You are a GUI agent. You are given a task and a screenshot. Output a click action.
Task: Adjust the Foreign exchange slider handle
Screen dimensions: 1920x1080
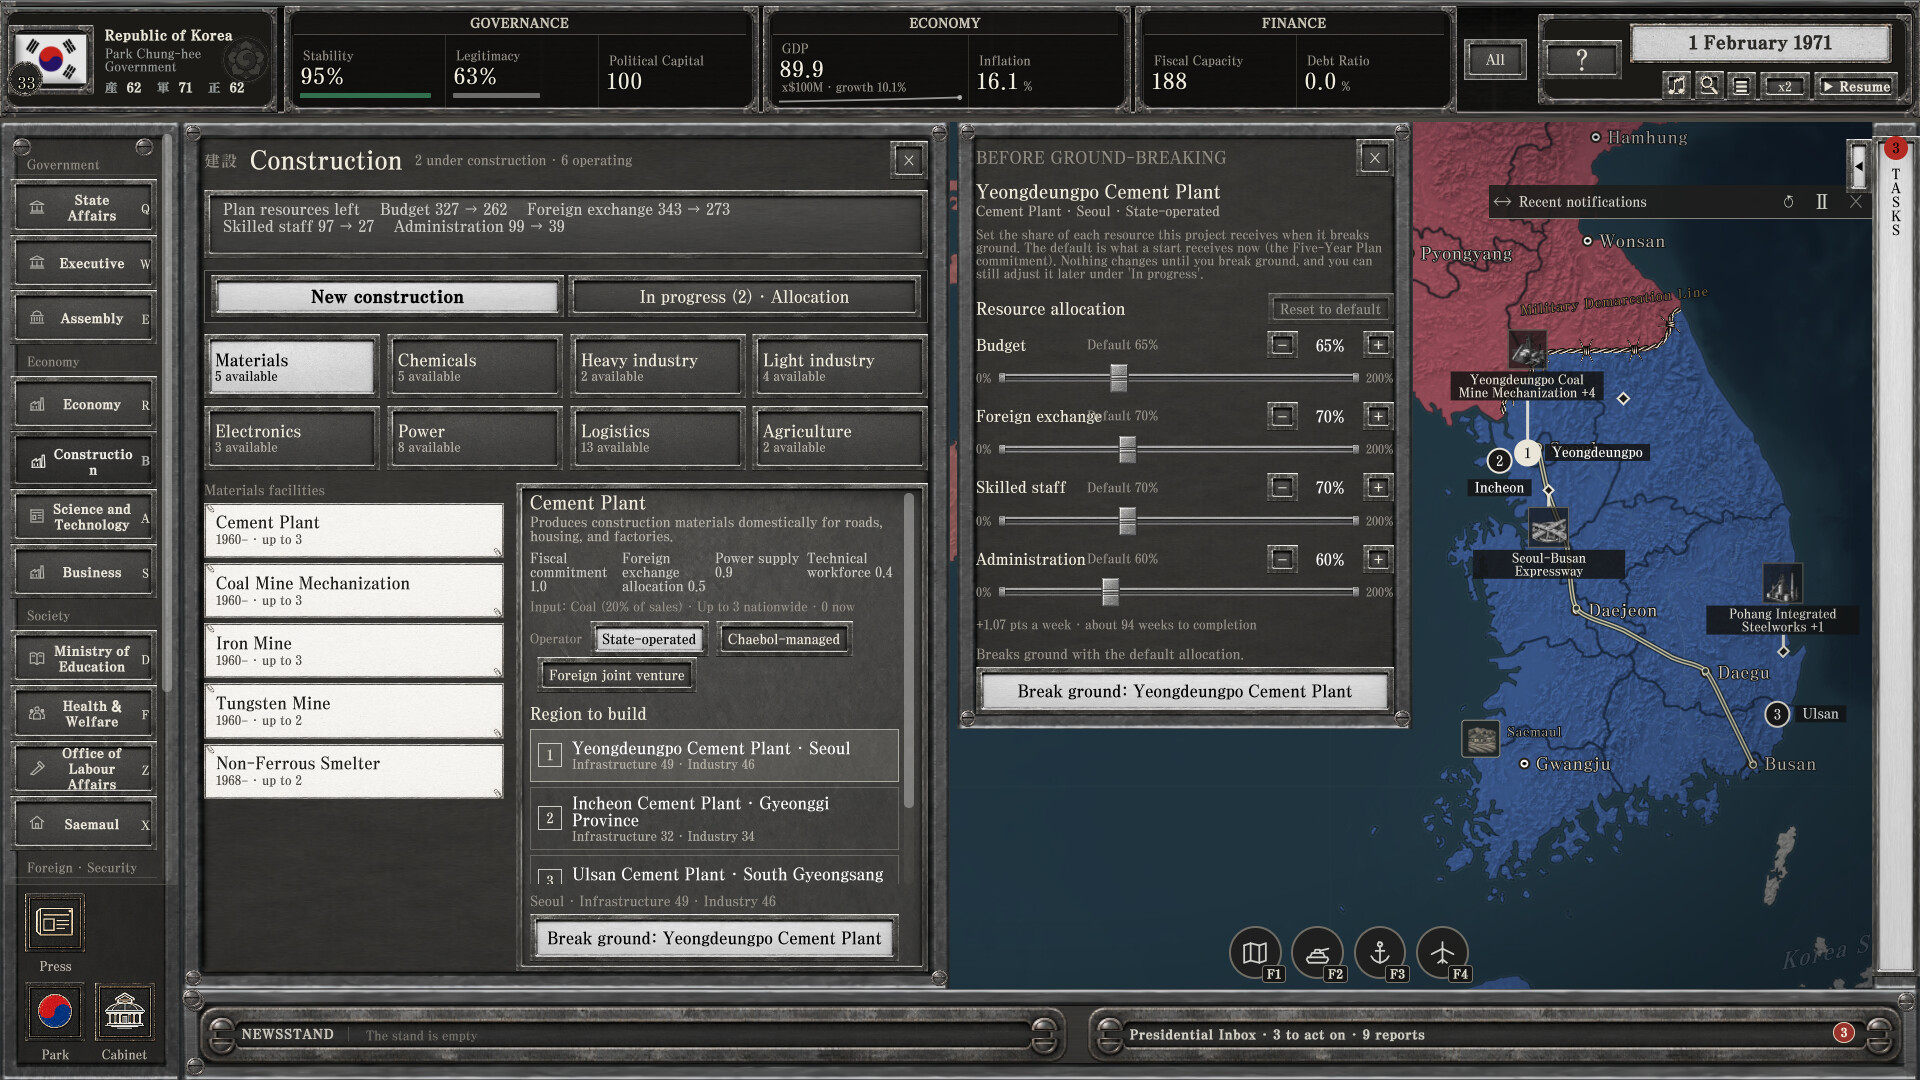[x=1127, y=449]
